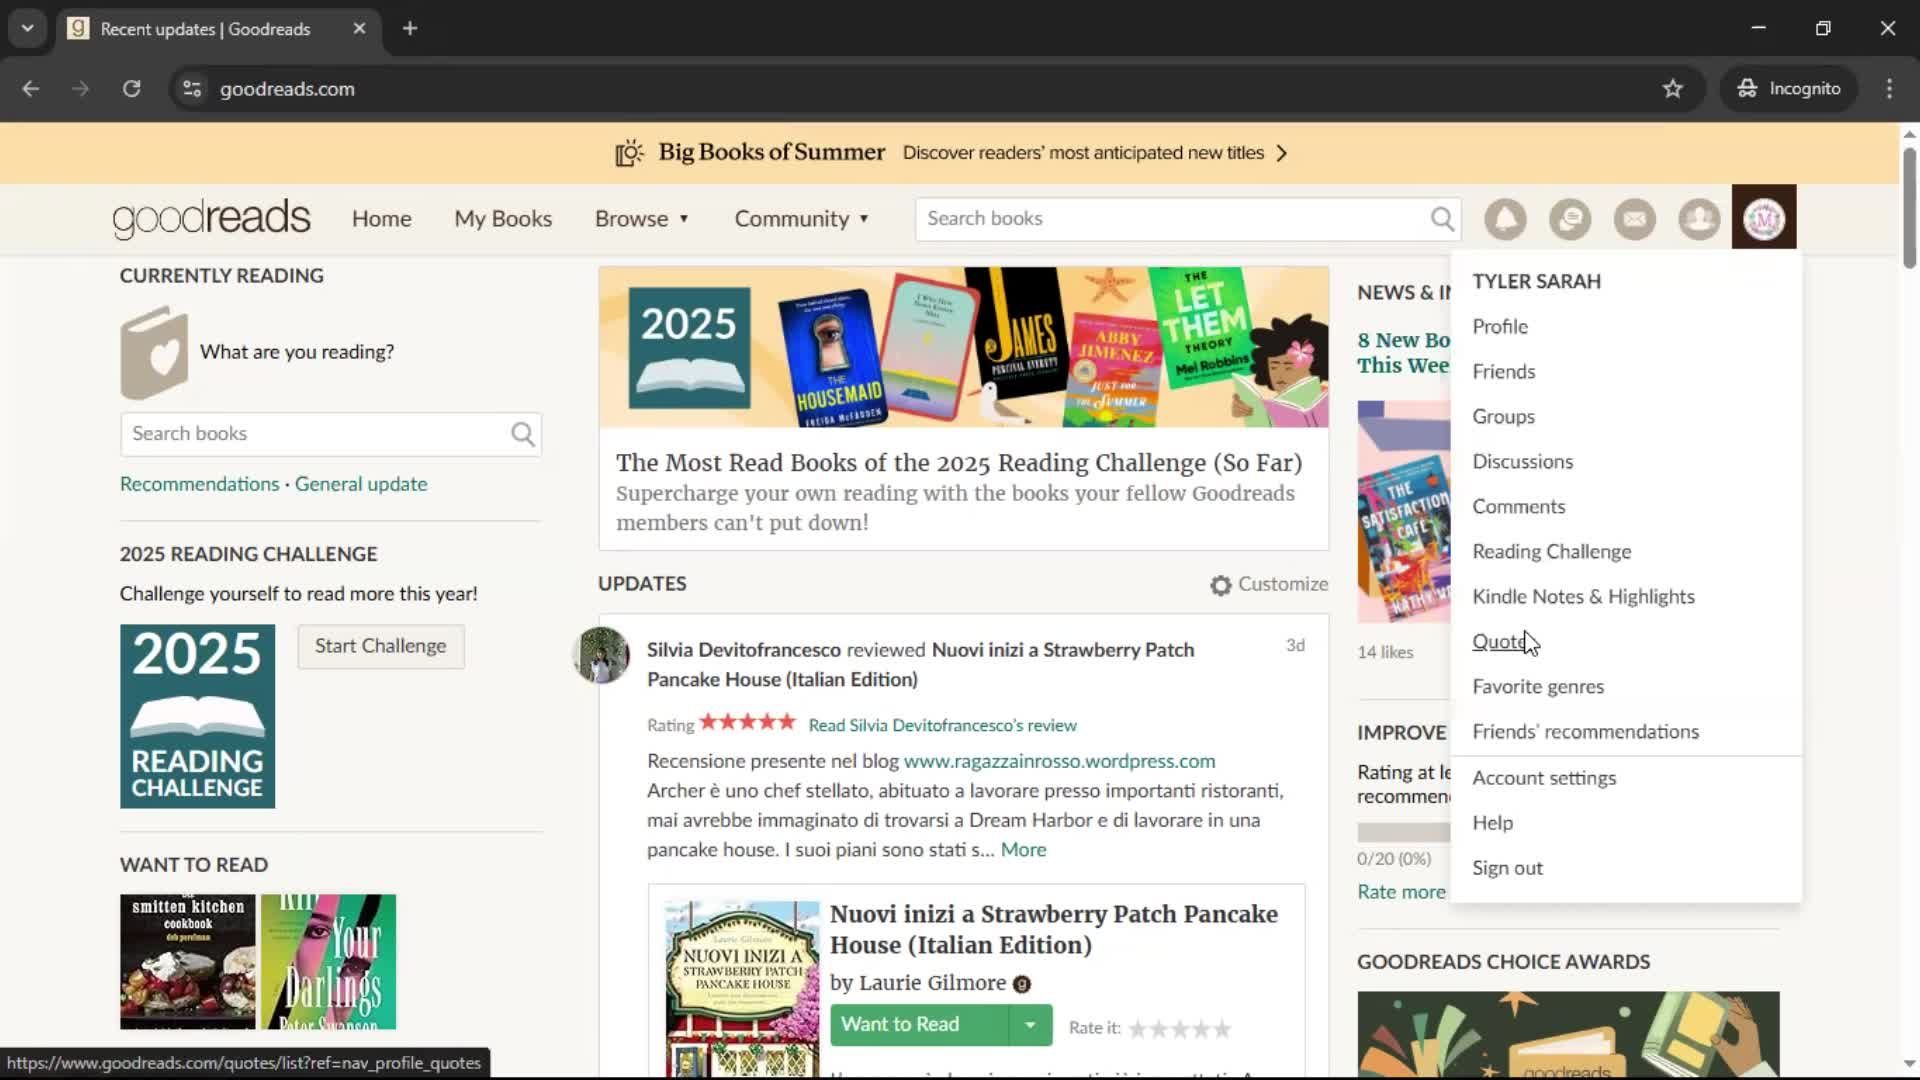
Task: Visit www.ragazzainrosso.wordpress.com link
Action: [x=1060, y=761]
